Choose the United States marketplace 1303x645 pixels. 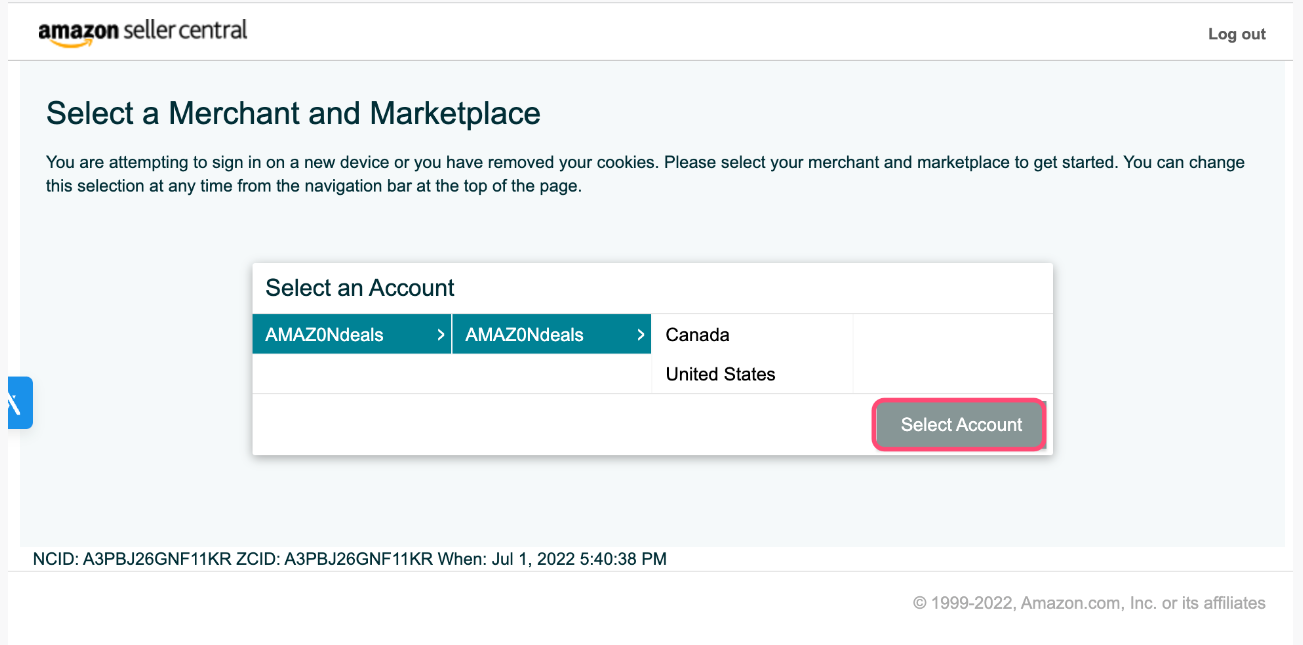(x=720, y=374)
